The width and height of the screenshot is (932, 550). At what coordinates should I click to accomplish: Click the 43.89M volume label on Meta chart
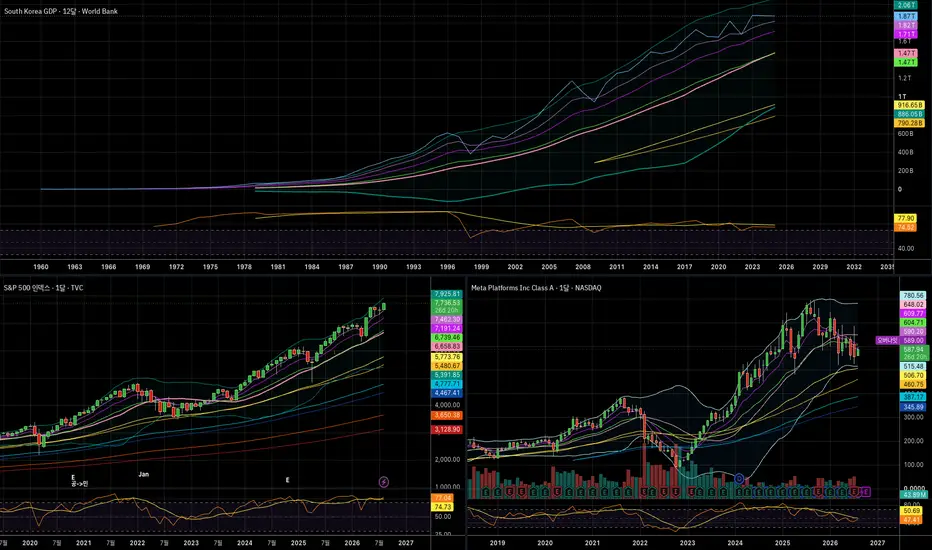[x=914, y=495]
